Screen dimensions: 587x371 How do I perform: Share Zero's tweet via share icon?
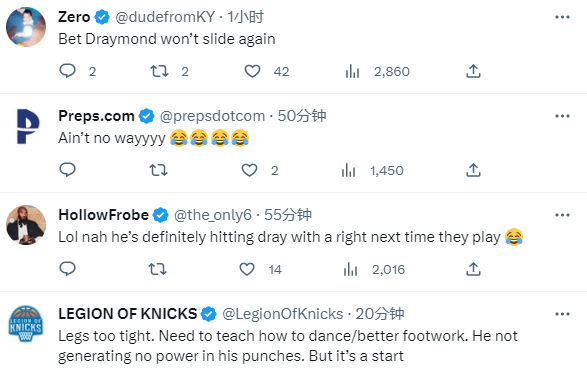473,71
